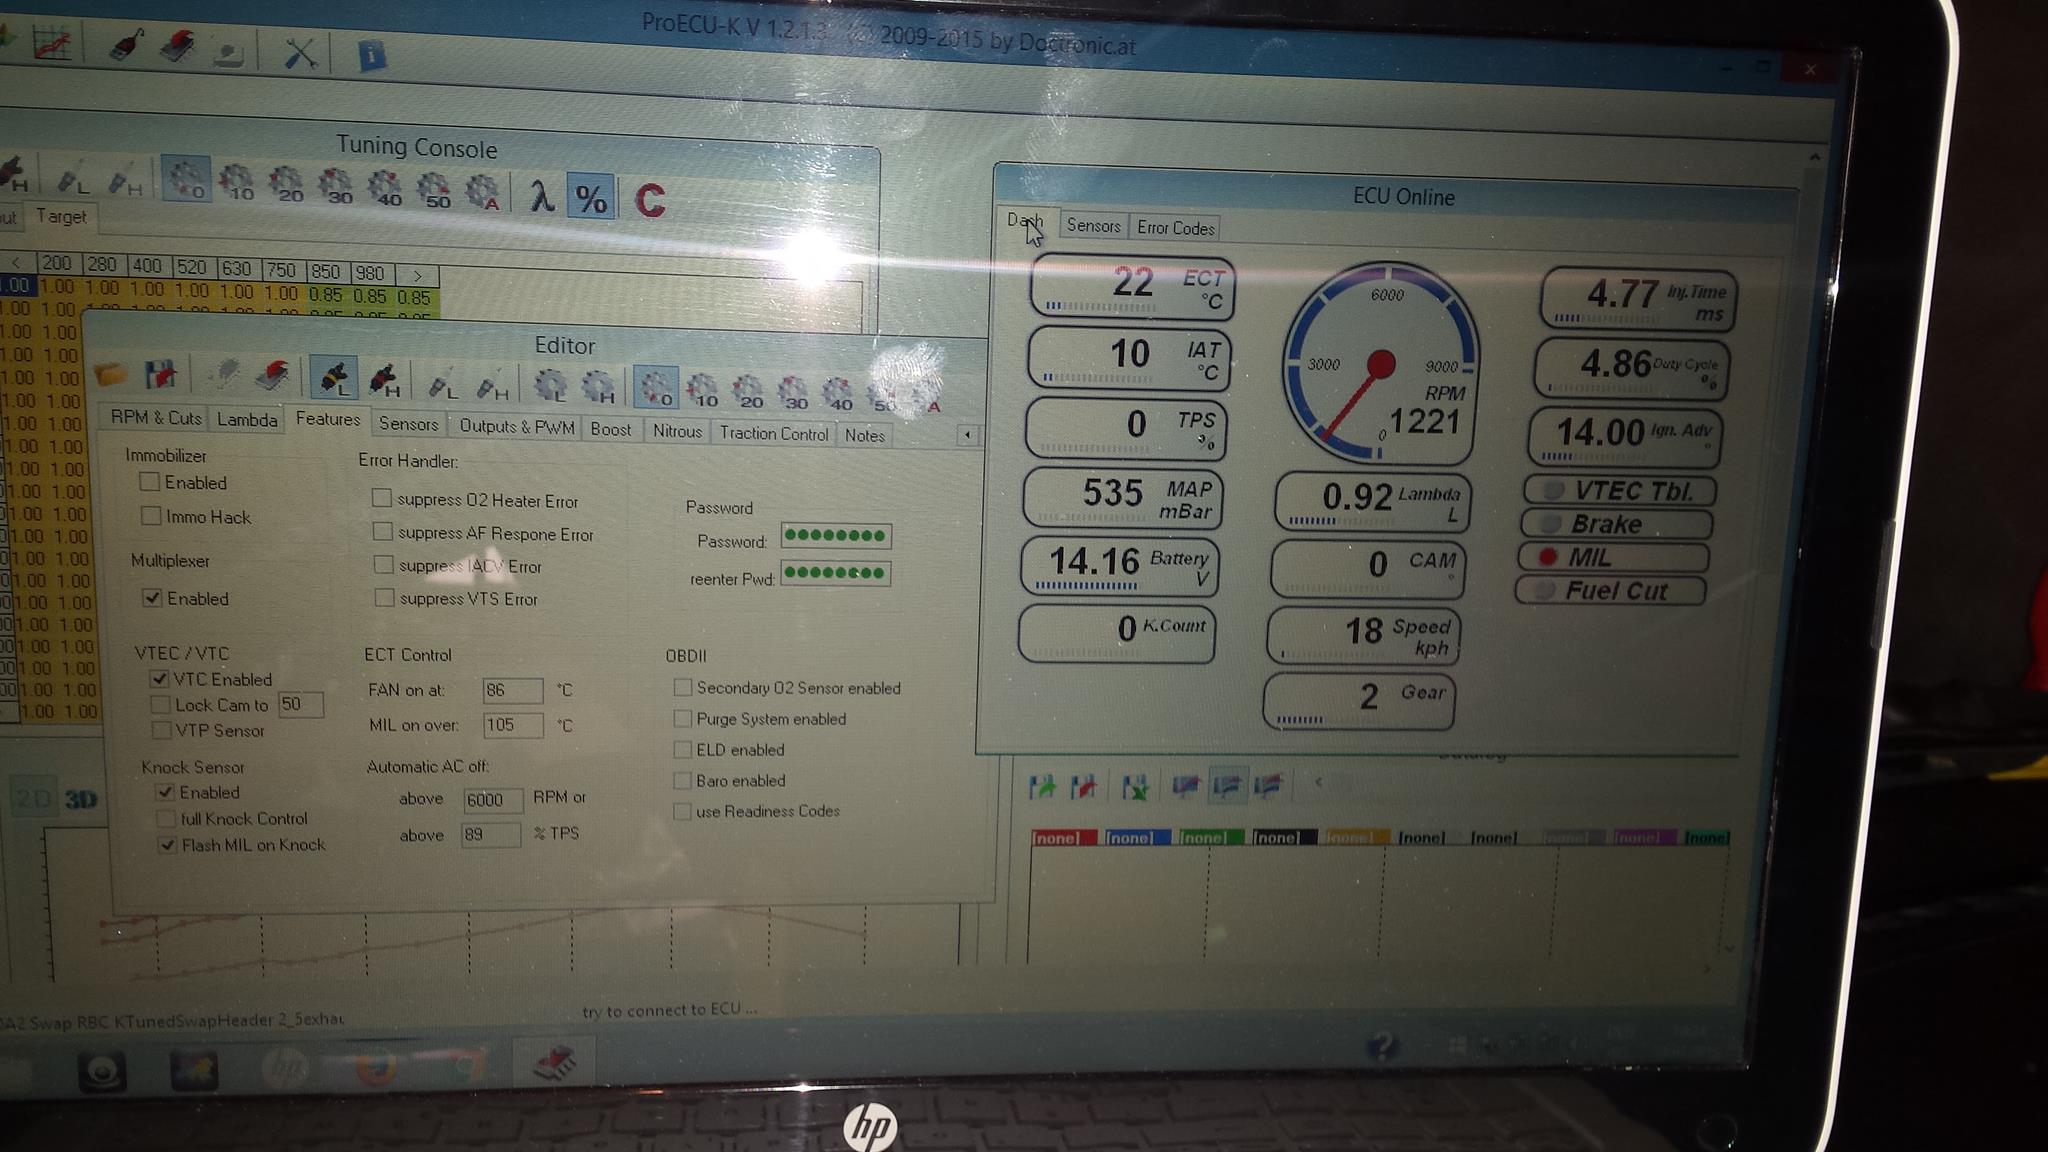The image size is (2048, 1152).
Task: Save calibration with Editor floppy disk icon
Action: point(161,375)
